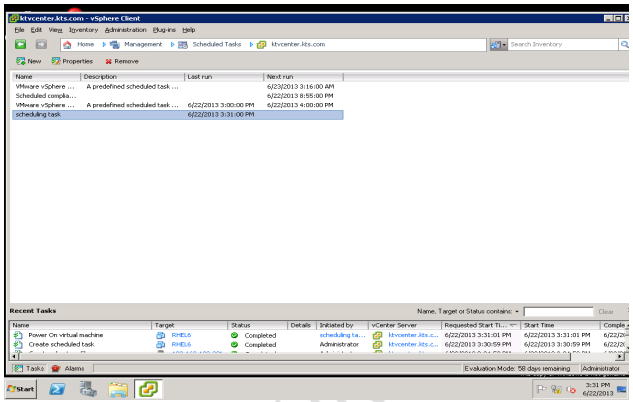Sort recent tasks by Status column
Viewport: 633px width, 402px height.
click(257, 325)
